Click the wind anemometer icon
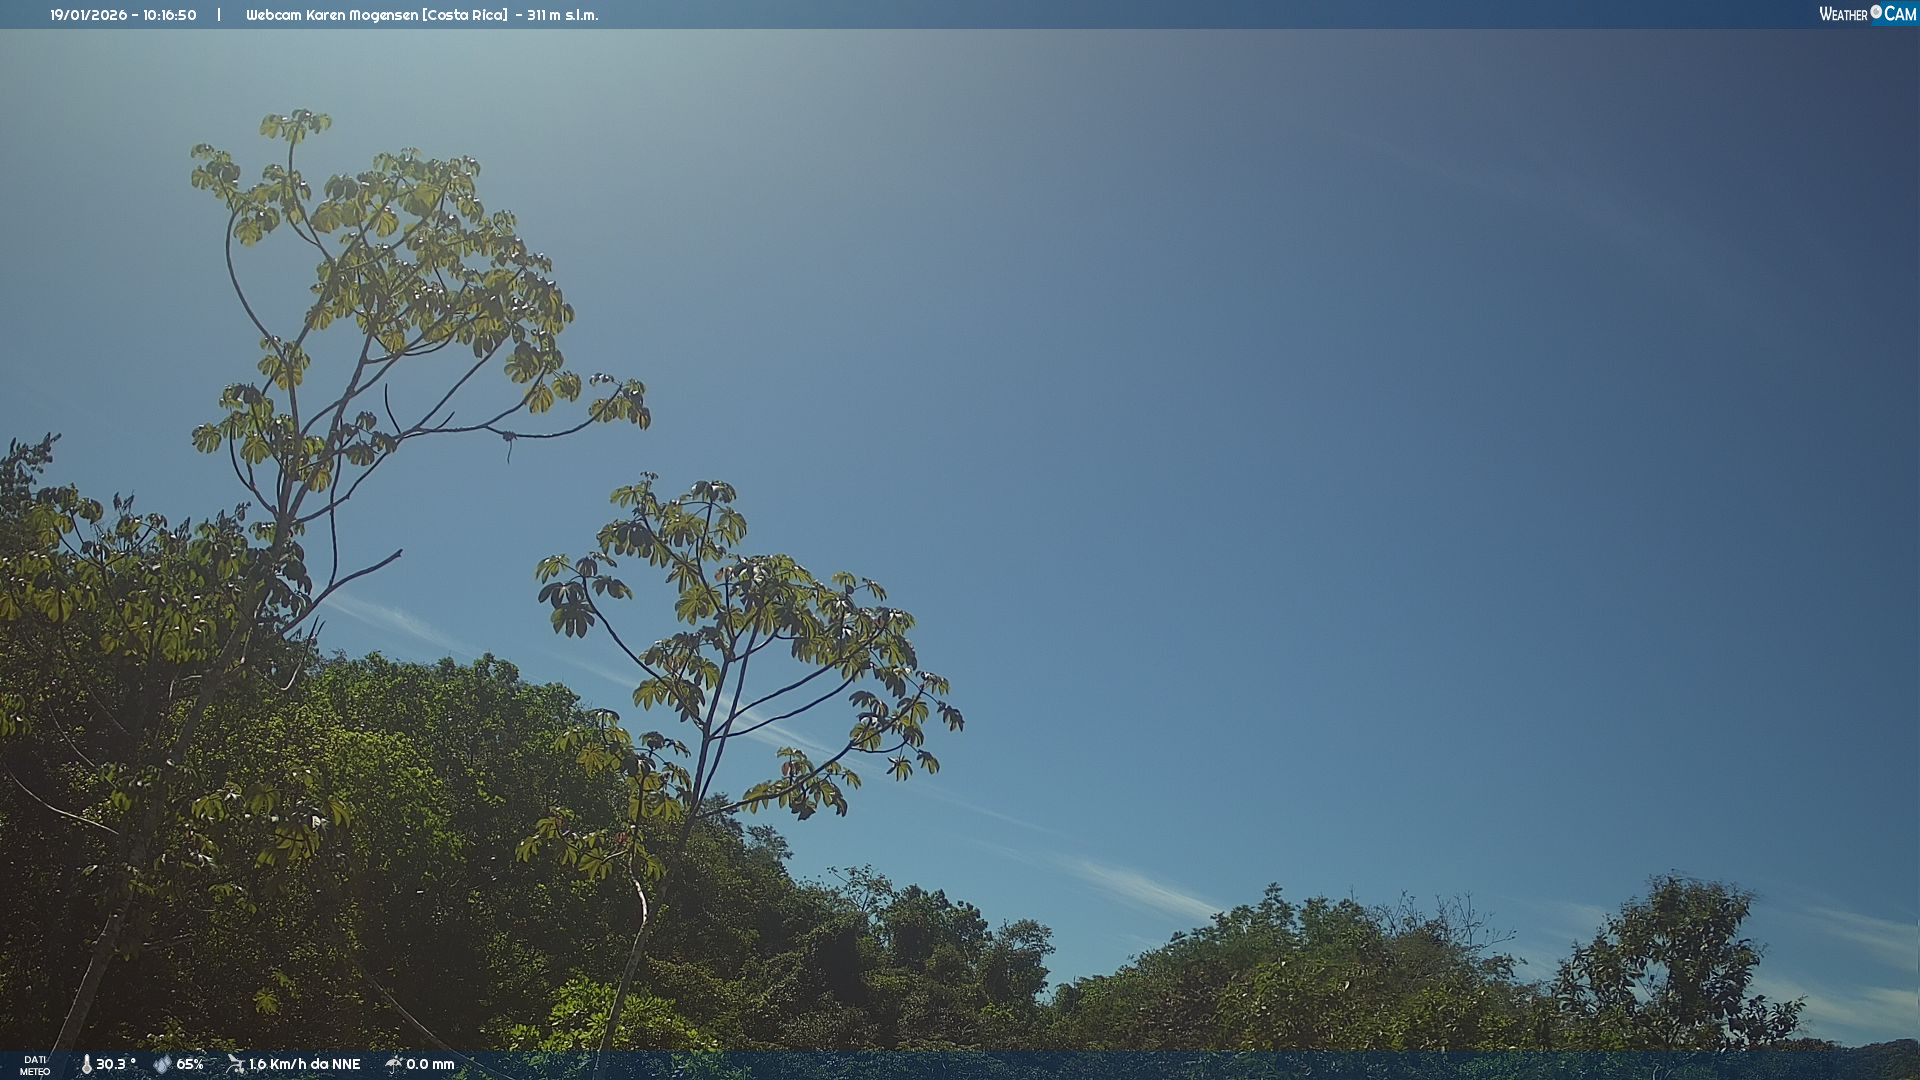Screen dimensions: 1920x1080 click(x=235, y=1064)
